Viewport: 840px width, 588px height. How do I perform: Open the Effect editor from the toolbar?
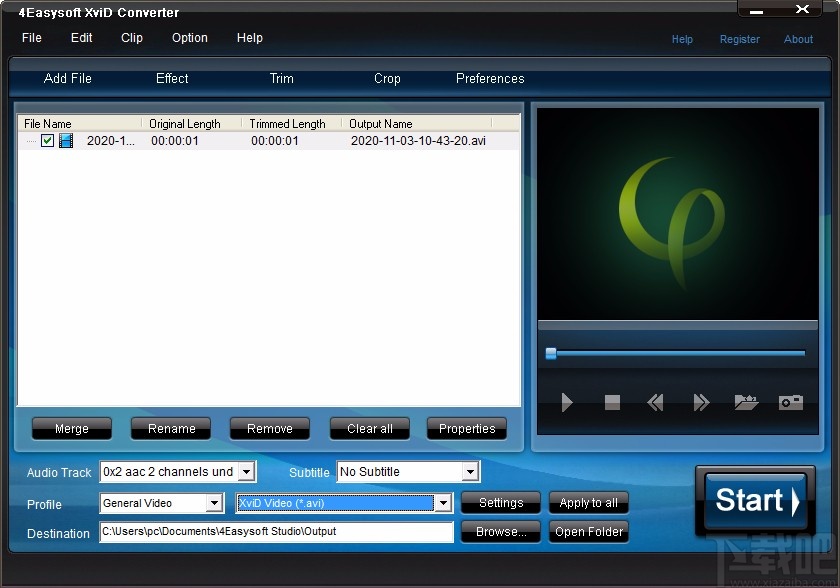171,79
